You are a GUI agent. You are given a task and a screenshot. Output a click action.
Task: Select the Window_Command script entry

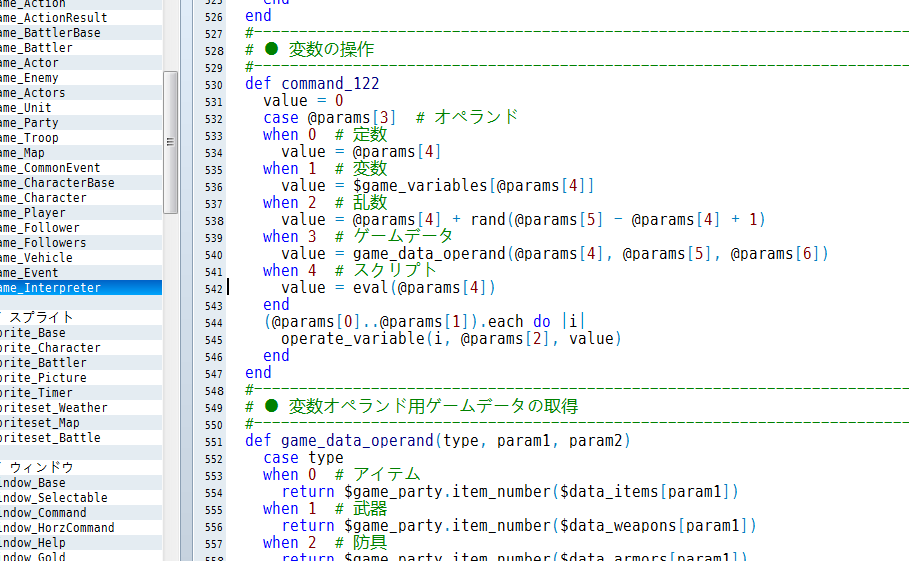pos(81,513)
